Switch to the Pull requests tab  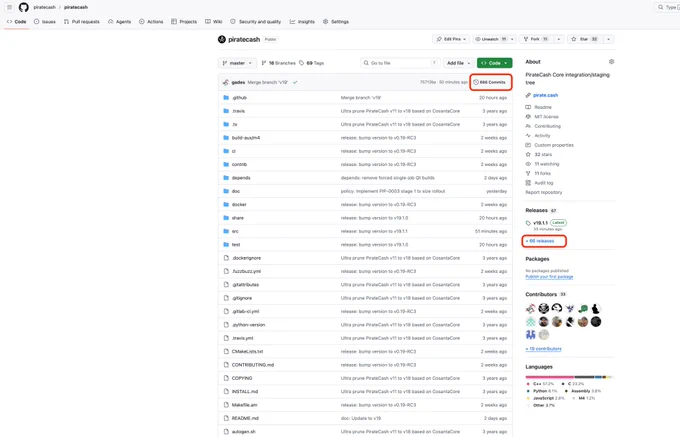[82, 21]
